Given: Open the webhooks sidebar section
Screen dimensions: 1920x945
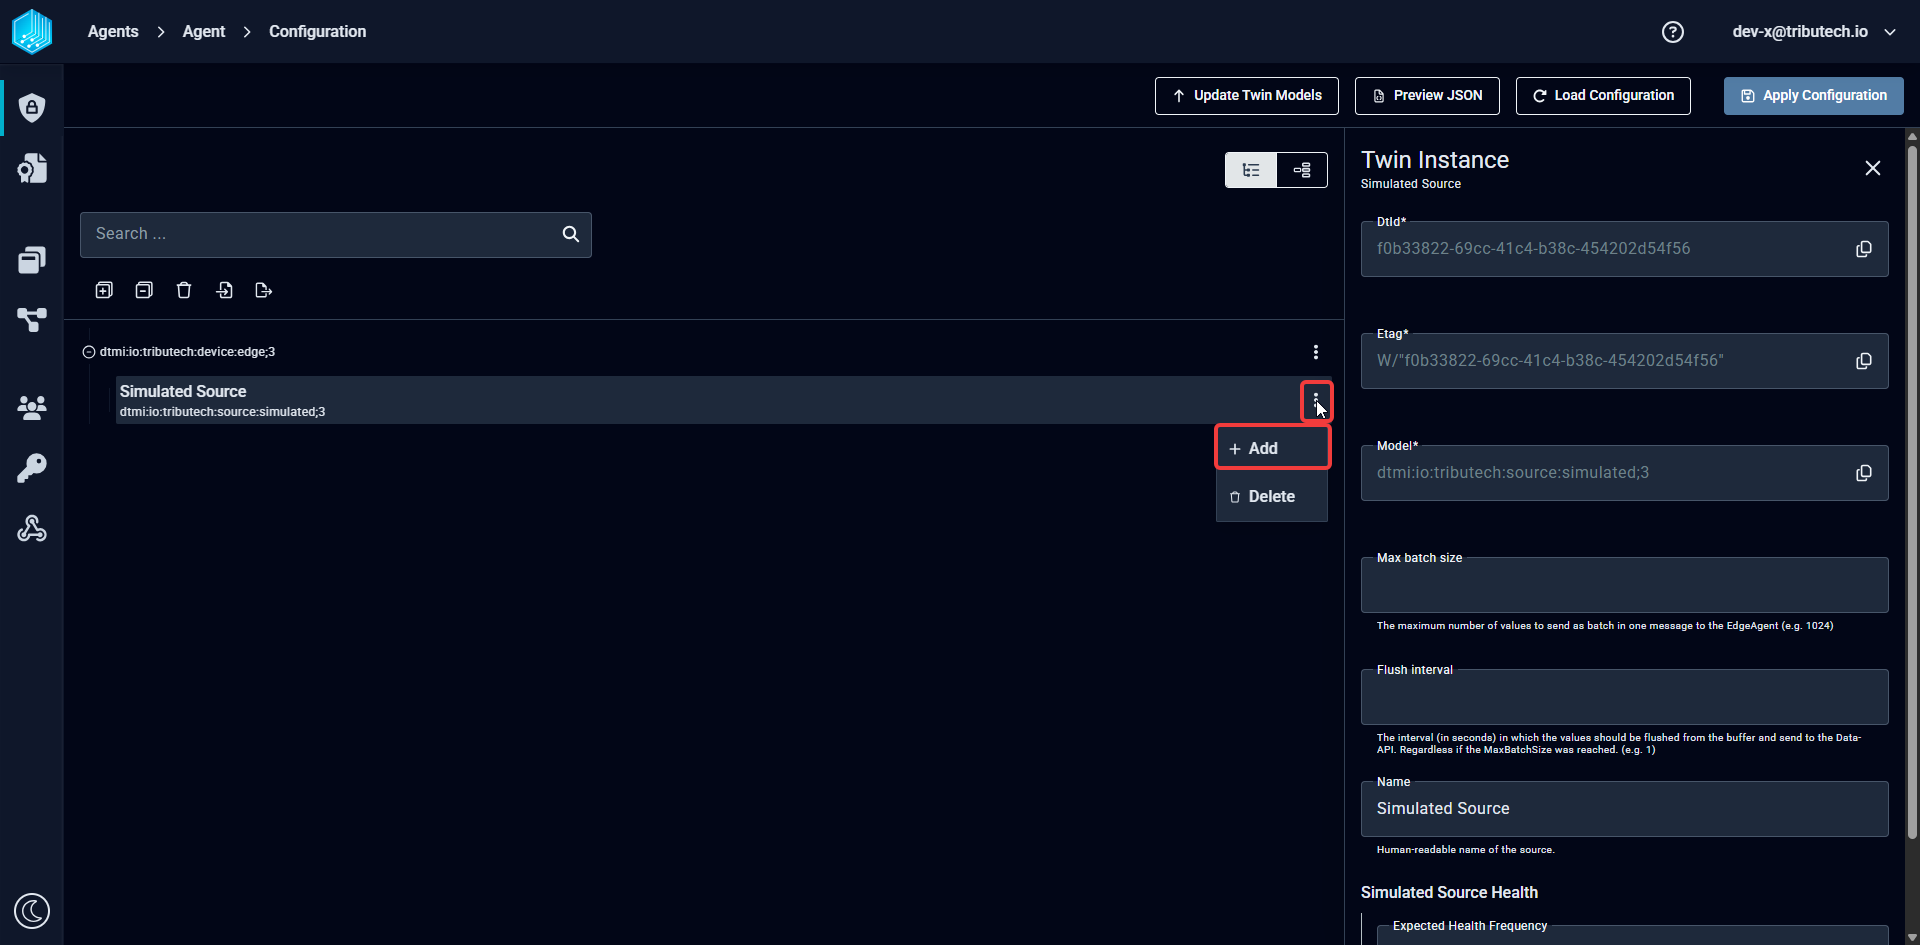Looking at the screenshot, I should pos(32,528).
